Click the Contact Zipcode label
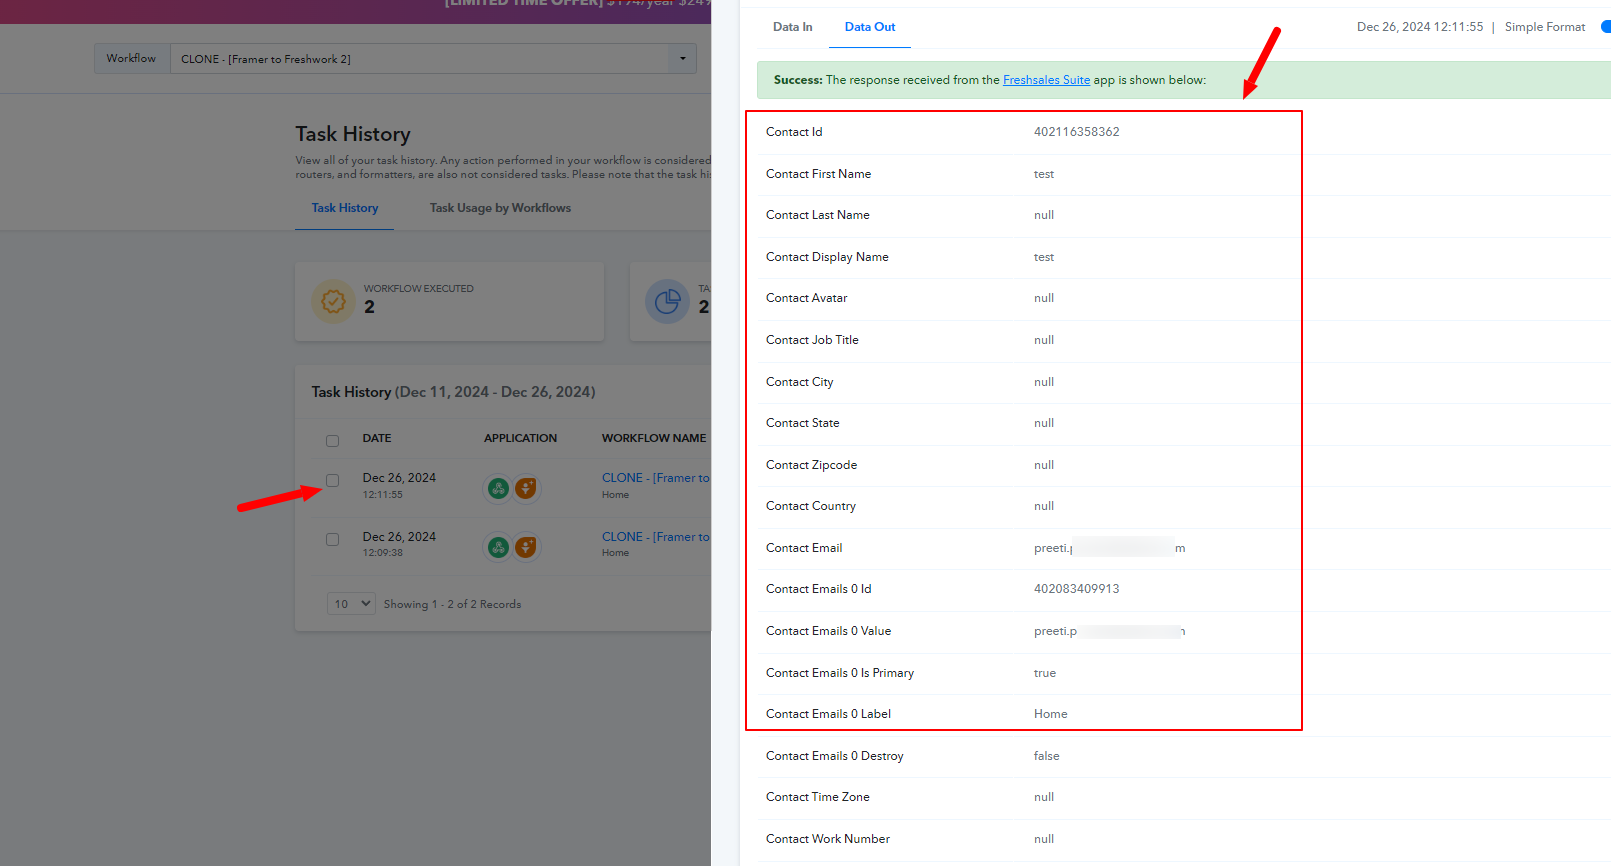Image resolution: width=1611 pixels, height=866 pixels. pos(812,465)
